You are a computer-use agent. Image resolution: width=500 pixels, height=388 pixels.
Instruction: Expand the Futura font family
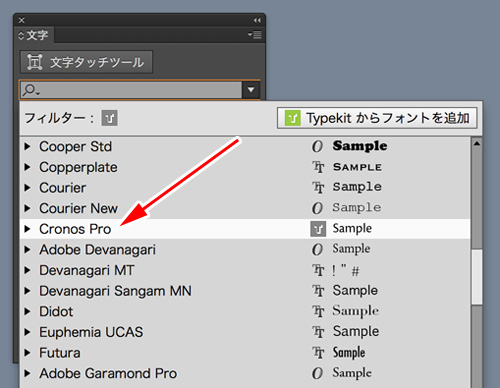[x=28, y=353]
